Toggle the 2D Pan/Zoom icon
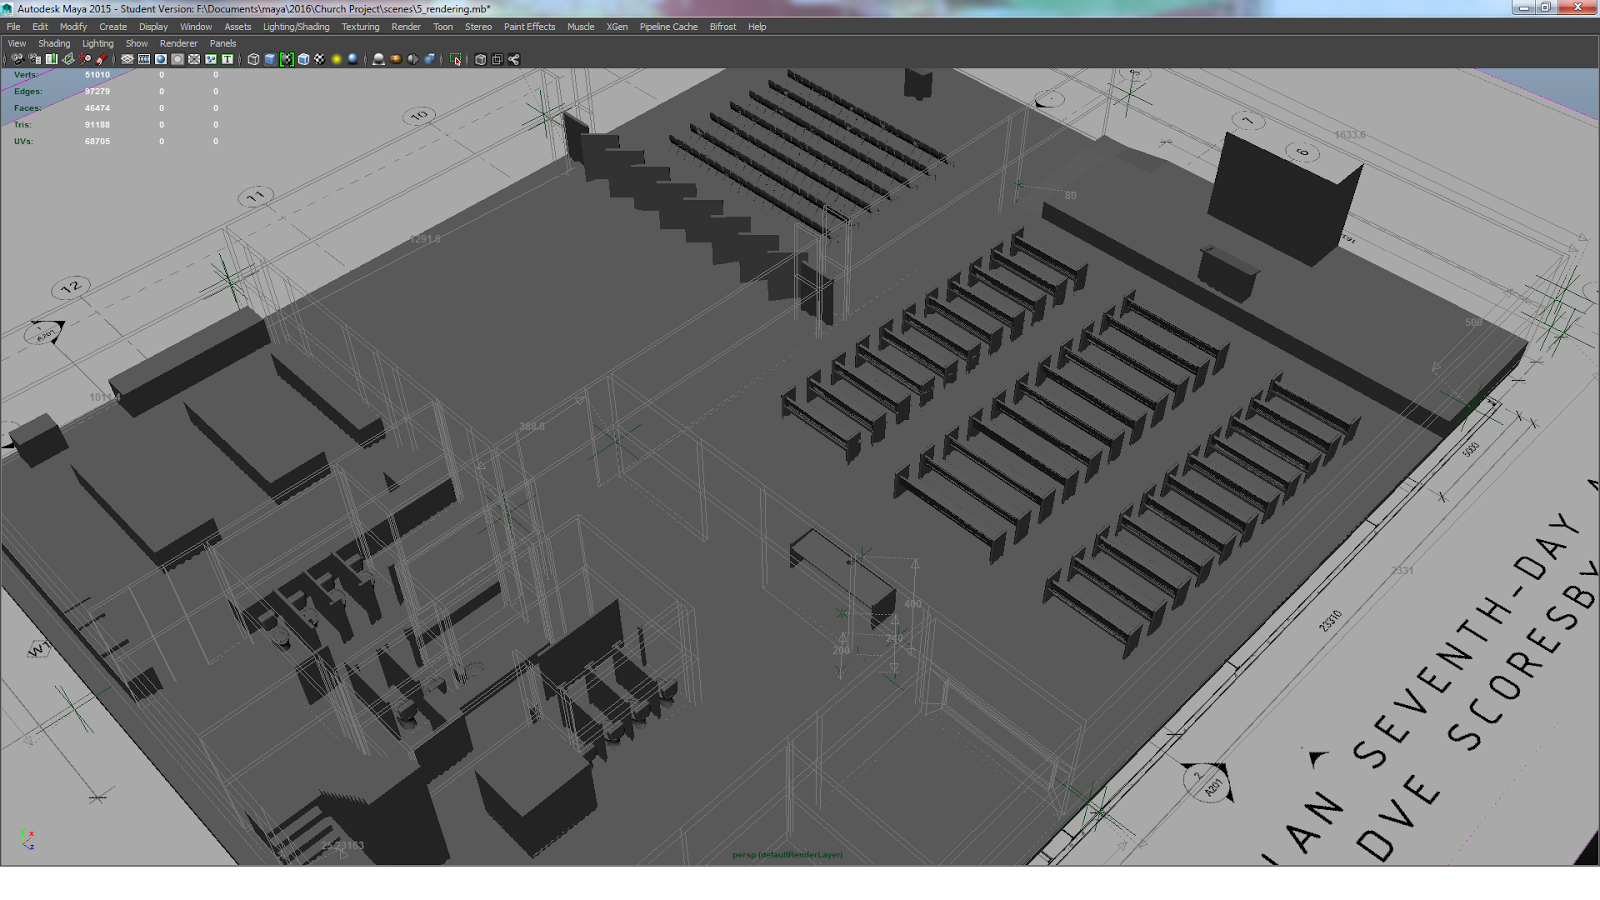Screen dimensions: 1600x900 [85, 59]
